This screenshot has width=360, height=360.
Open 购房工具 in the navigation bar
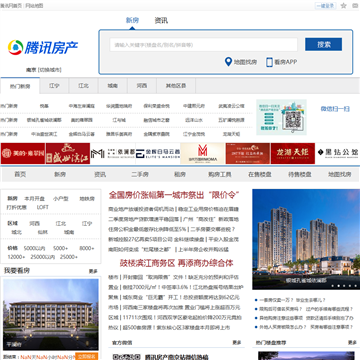tap(220, 174)
